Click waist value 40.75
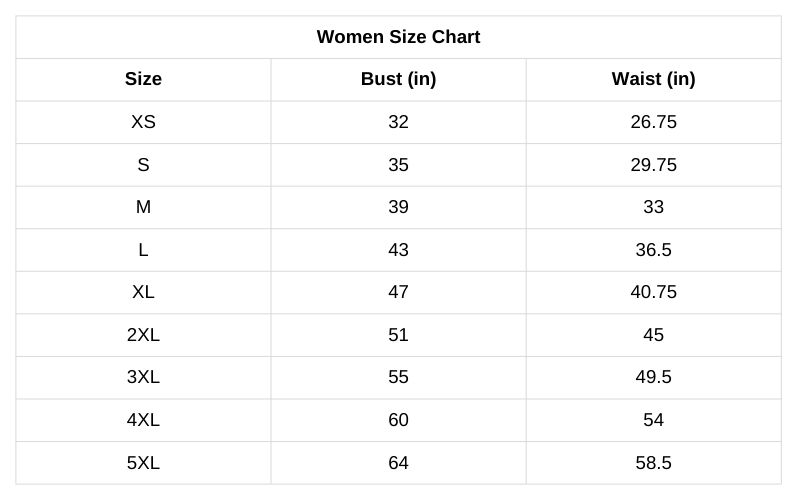800x500 pixels. 653,292
